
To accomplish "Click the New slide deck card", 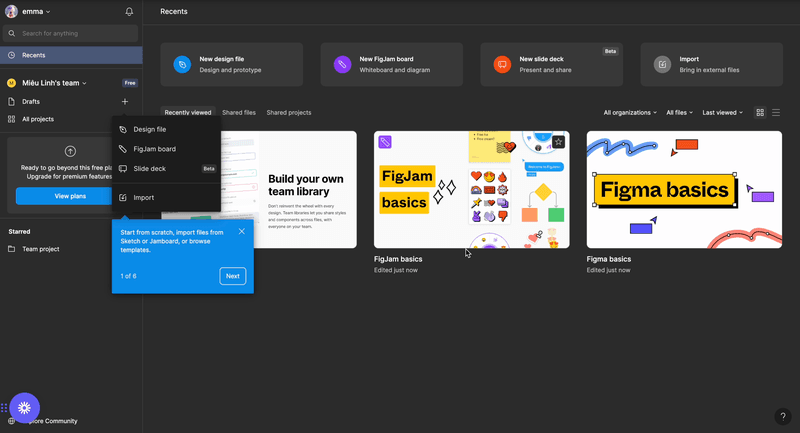I will [x=552, y=64].
